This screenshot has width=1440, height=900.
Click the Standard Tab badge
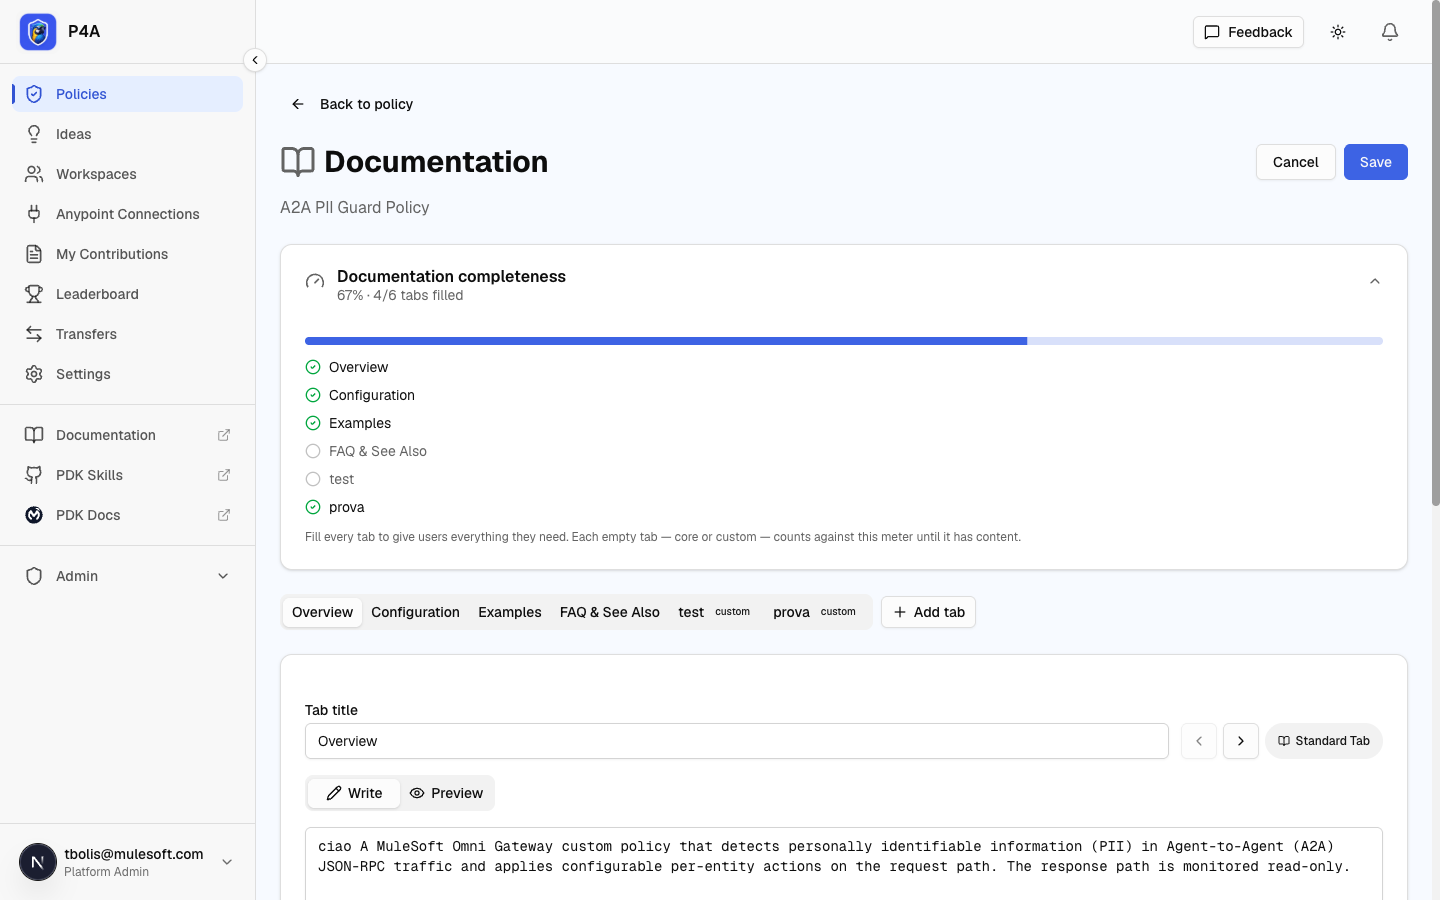click(x=1324, y=741)
